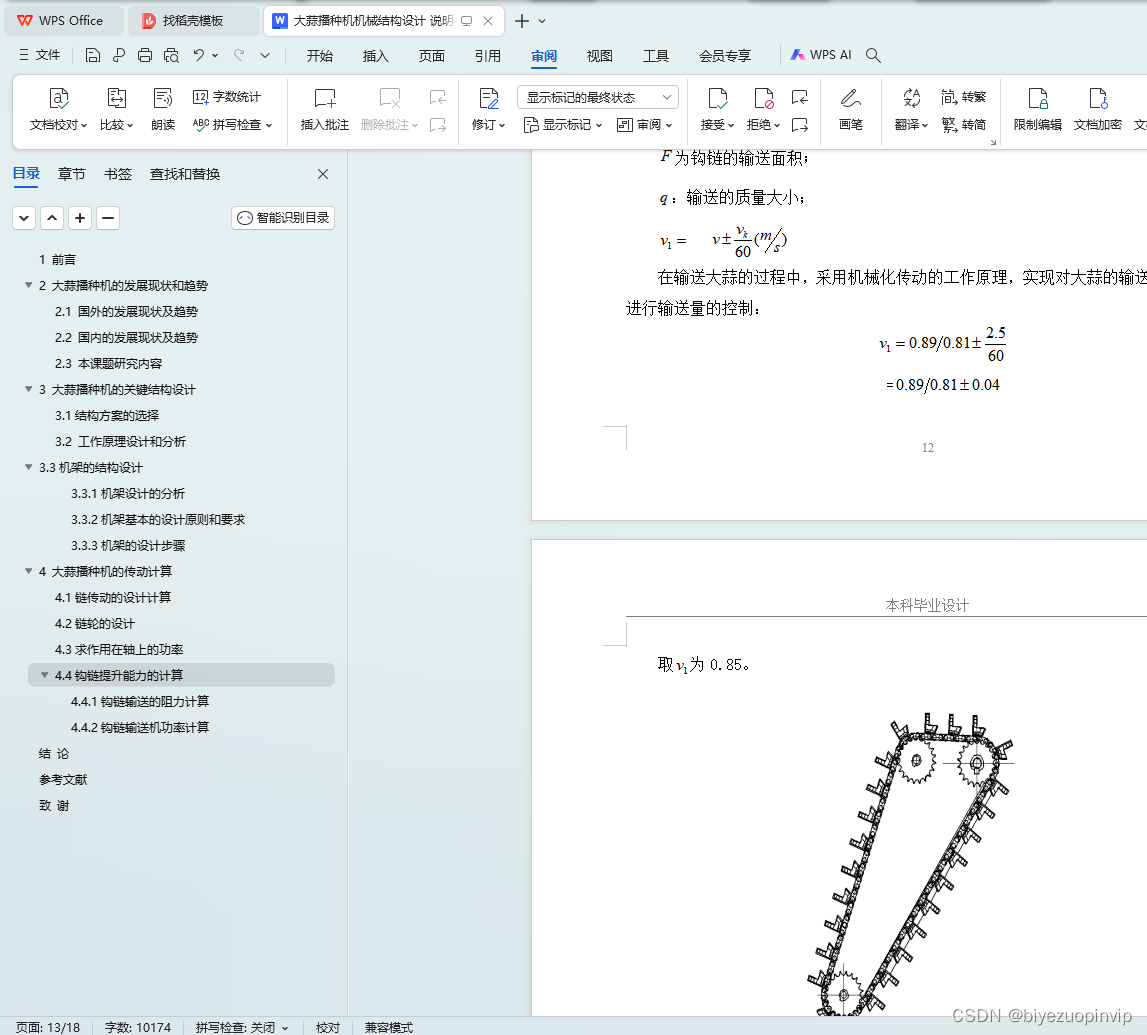Screen dimensions: 1147x1035
Task: Click expand-all plus button in outline
Action: click(x=80, y=218)
